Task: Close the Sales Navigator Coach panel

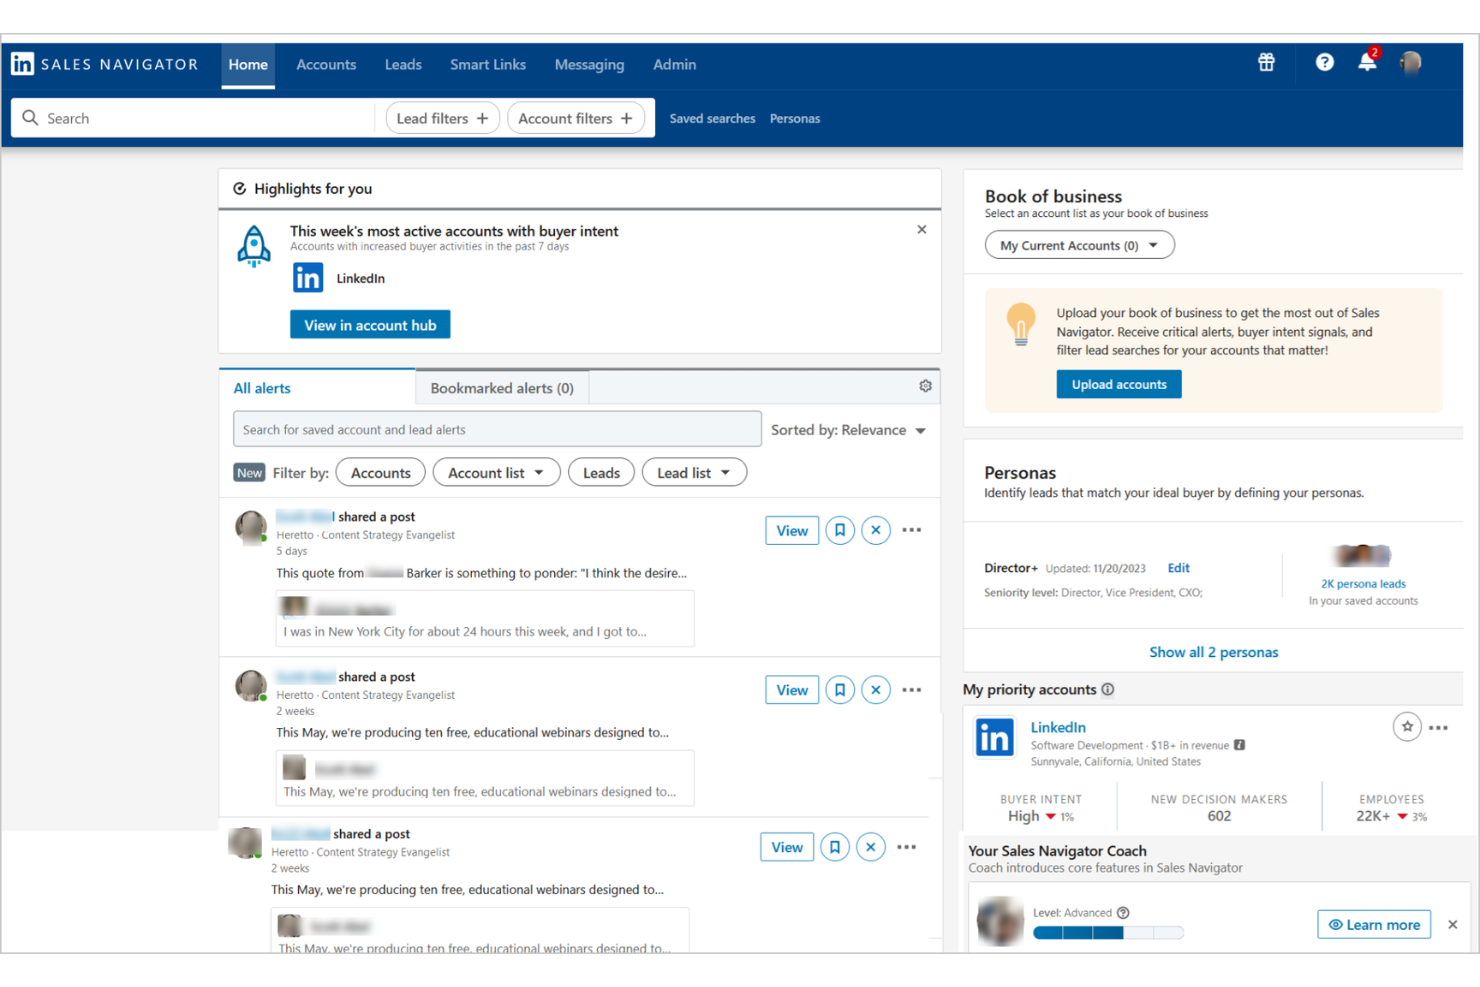Action: tap(1452, 925)
